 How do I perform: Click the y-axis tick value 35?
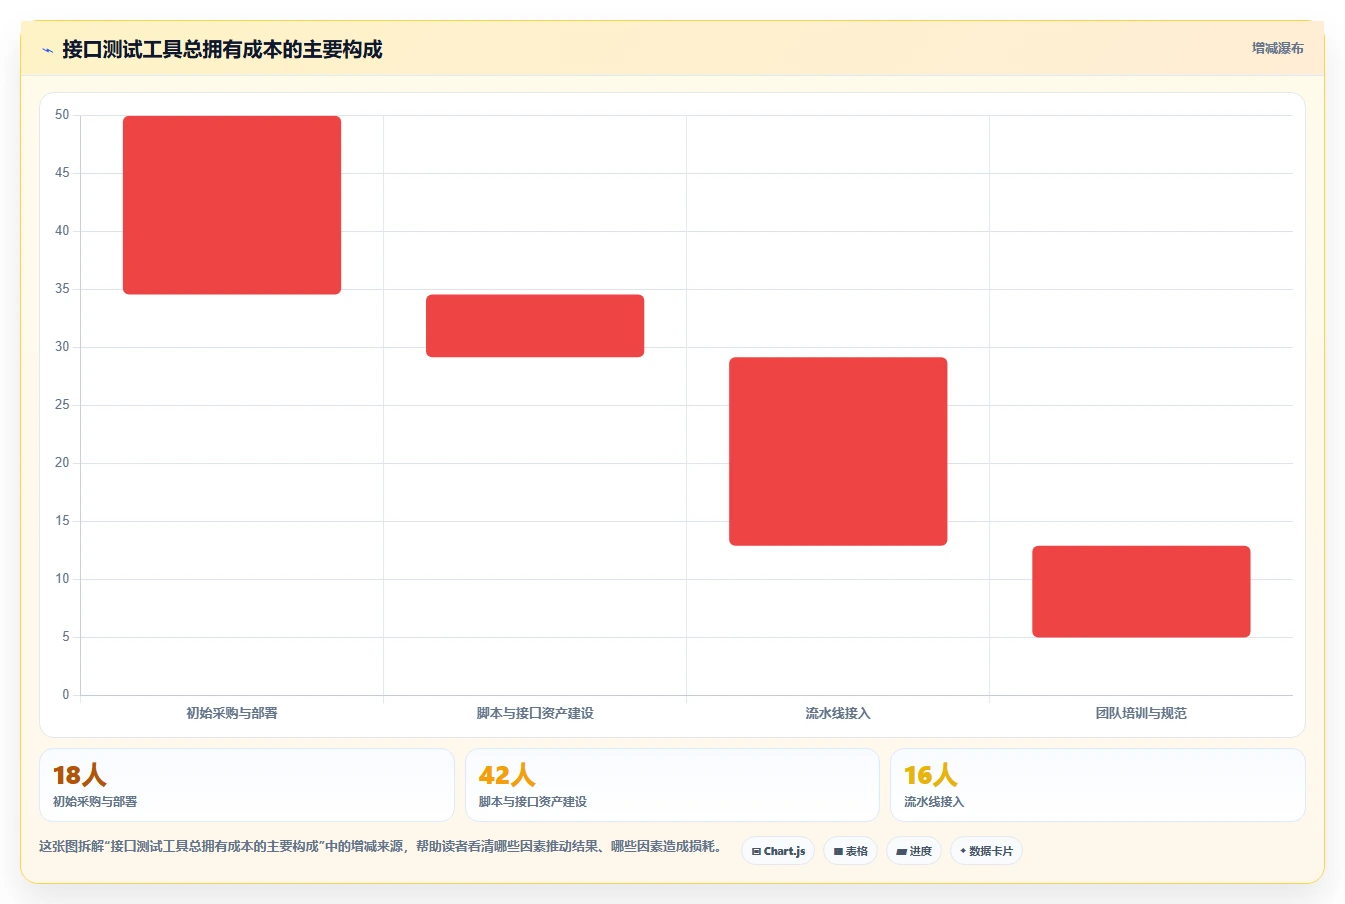coord(62,289)
